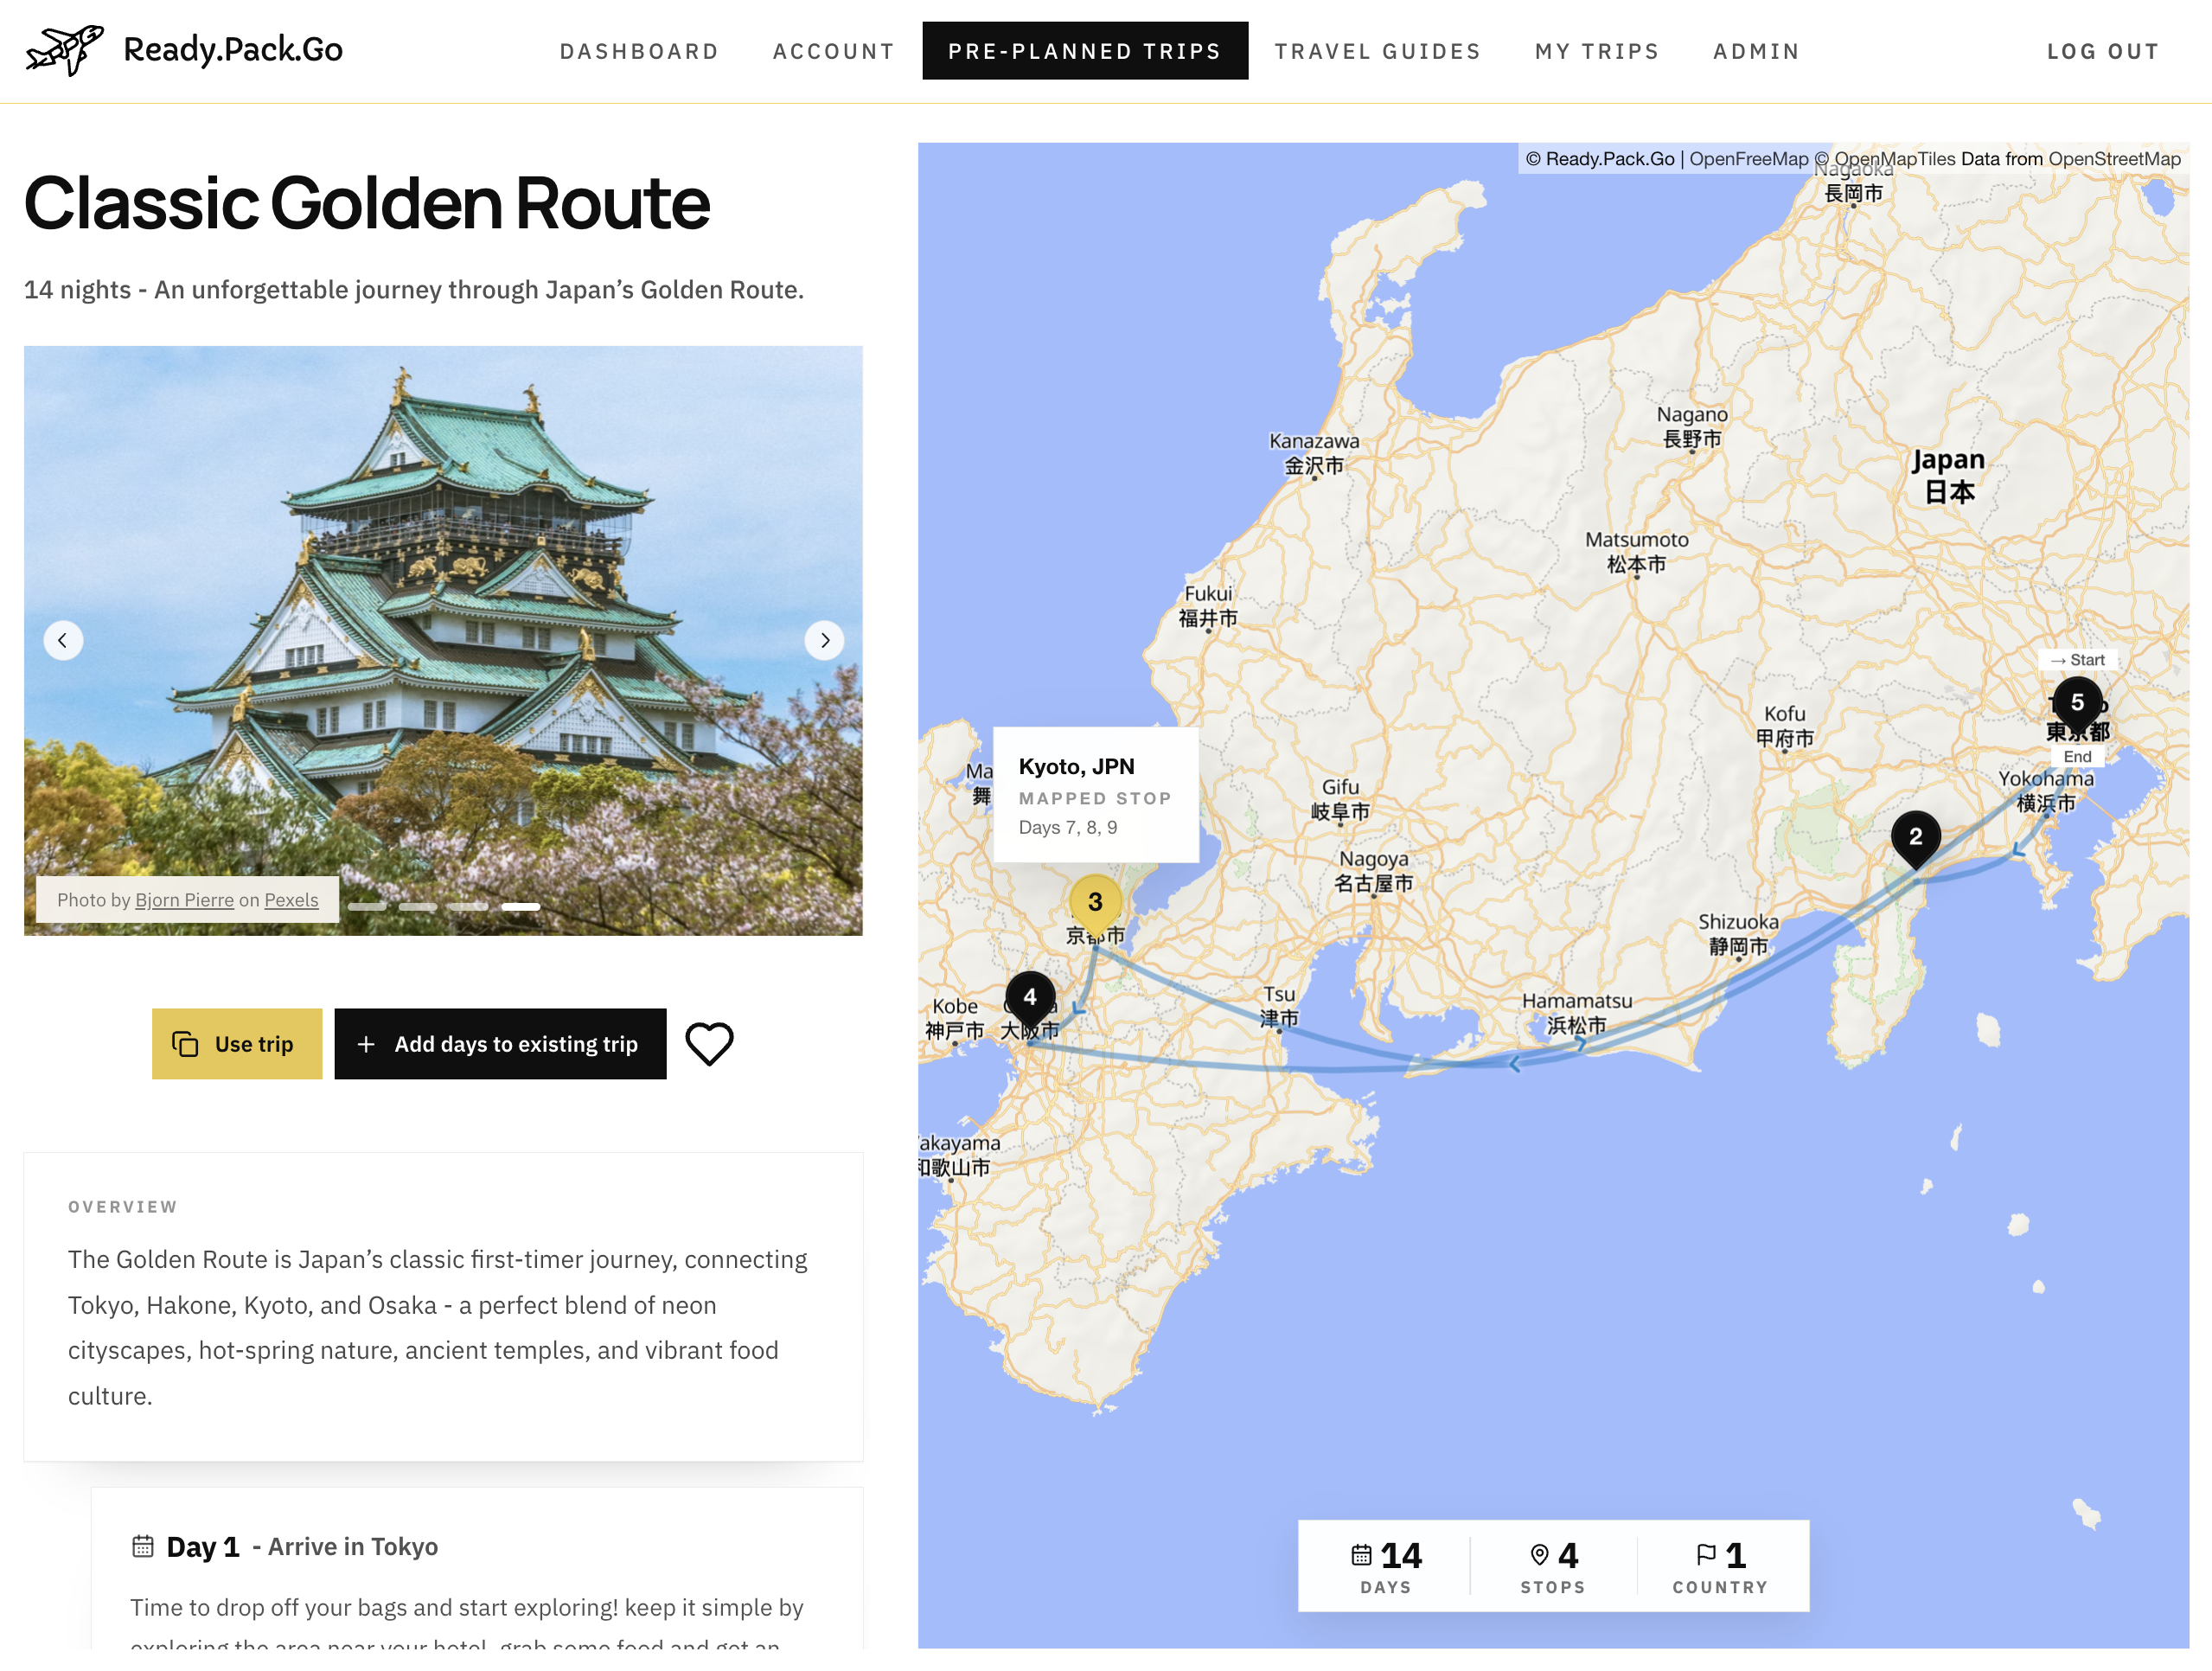
Task: Click the 14 nights trip subtitle text
Action: coord(414,290)
